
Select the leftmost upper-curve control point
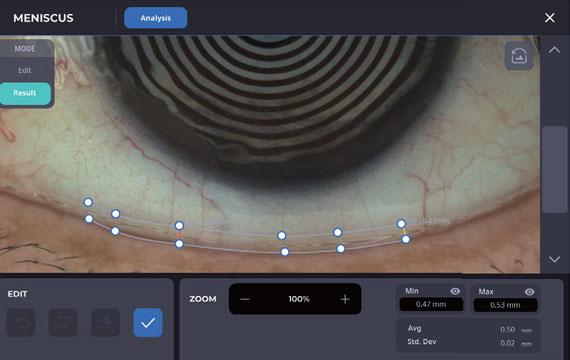pos(88,202)
